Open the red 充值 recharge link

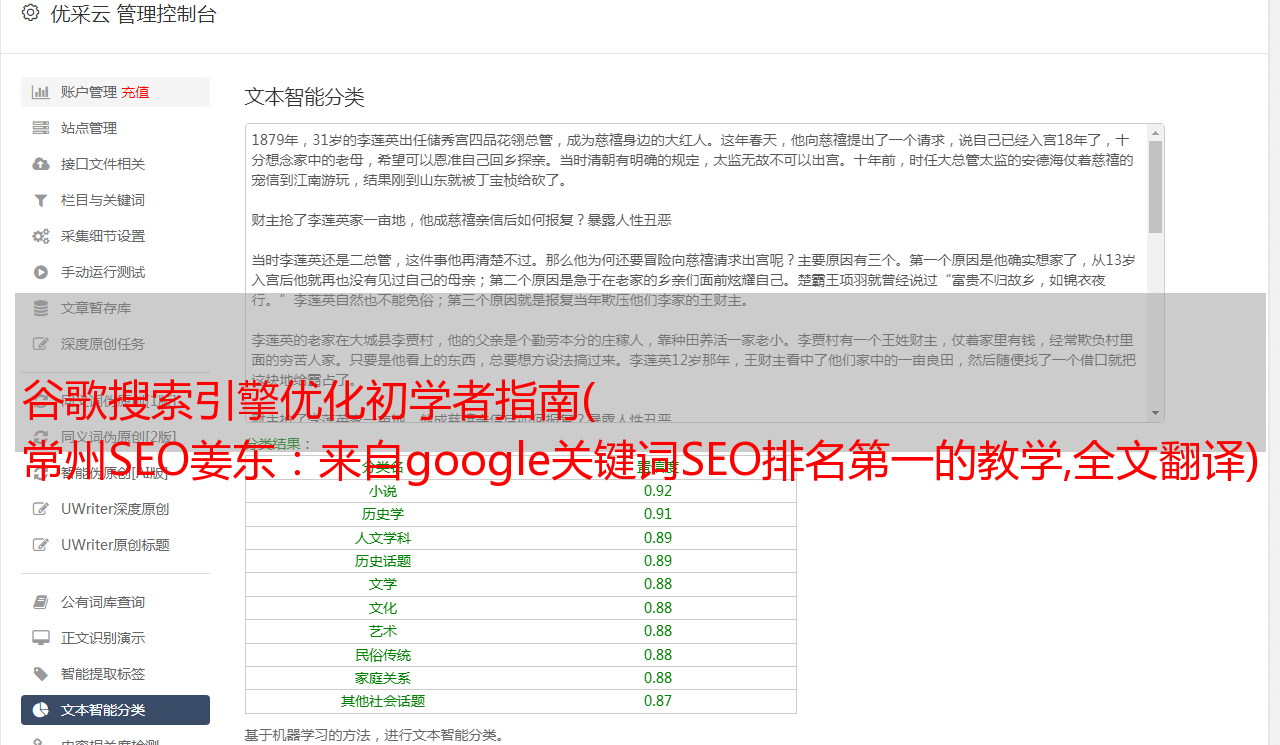point(135,92)
